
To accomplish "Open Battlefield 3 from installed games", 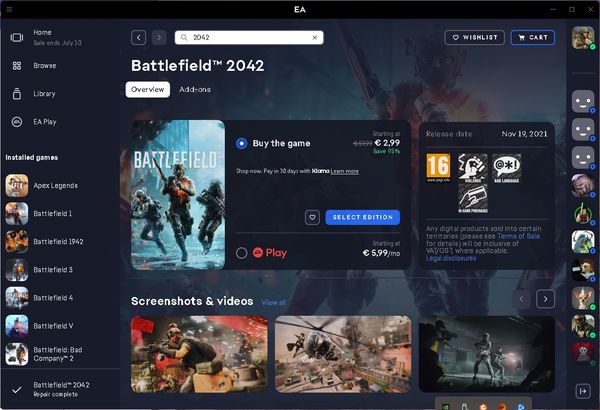I will pyautogui.click(x=60, y=270).
